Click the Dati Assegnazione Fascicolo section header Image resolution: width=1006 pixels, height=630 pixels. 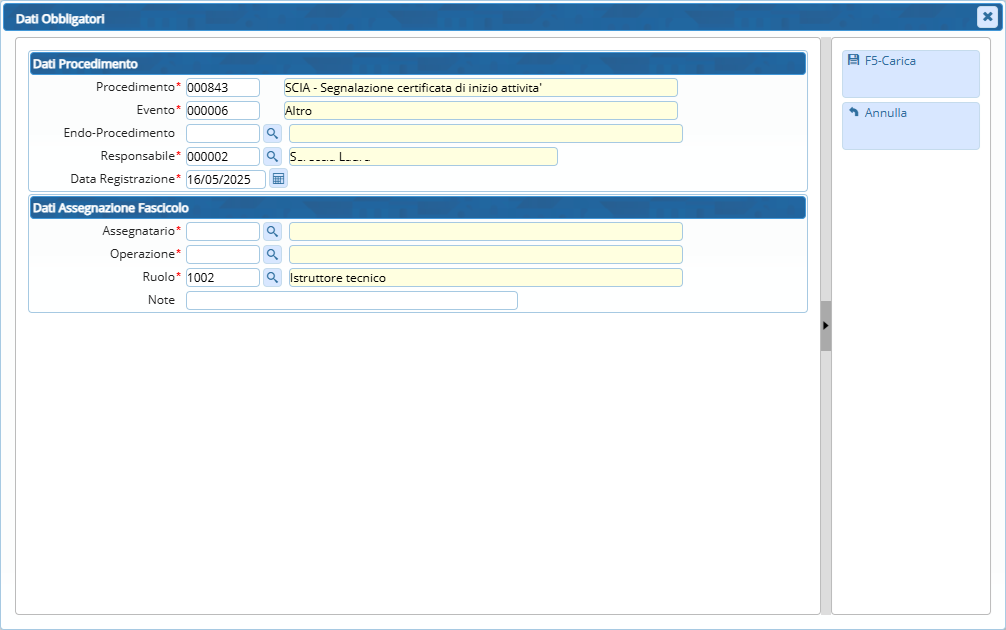click(417, 208)
